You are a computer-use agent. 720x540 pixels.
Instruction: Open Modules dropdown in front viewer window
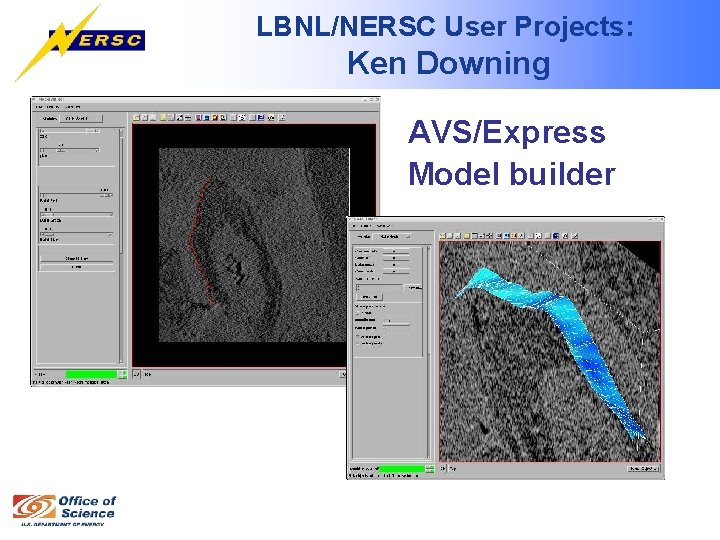coord(393,236)
